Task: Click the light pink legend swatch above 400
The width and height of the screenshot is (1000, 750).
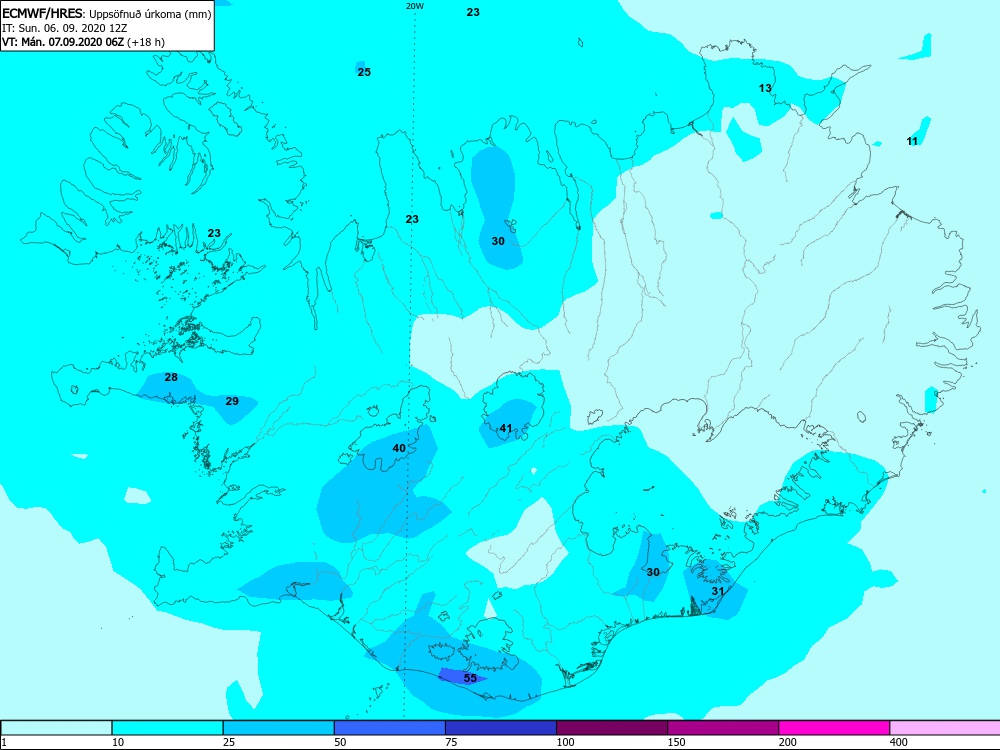Action: [x=945, y=728]
